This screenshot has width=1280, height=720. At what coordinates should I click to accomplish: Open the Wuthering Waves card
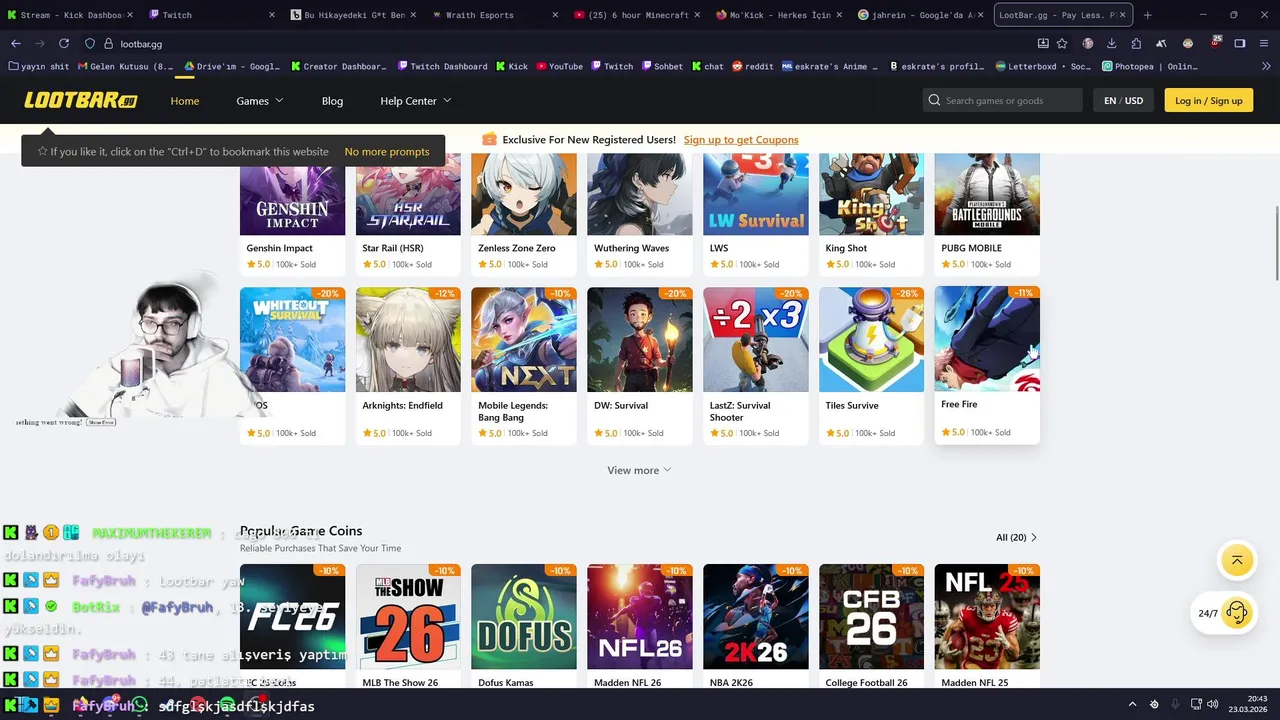point(640,215)
